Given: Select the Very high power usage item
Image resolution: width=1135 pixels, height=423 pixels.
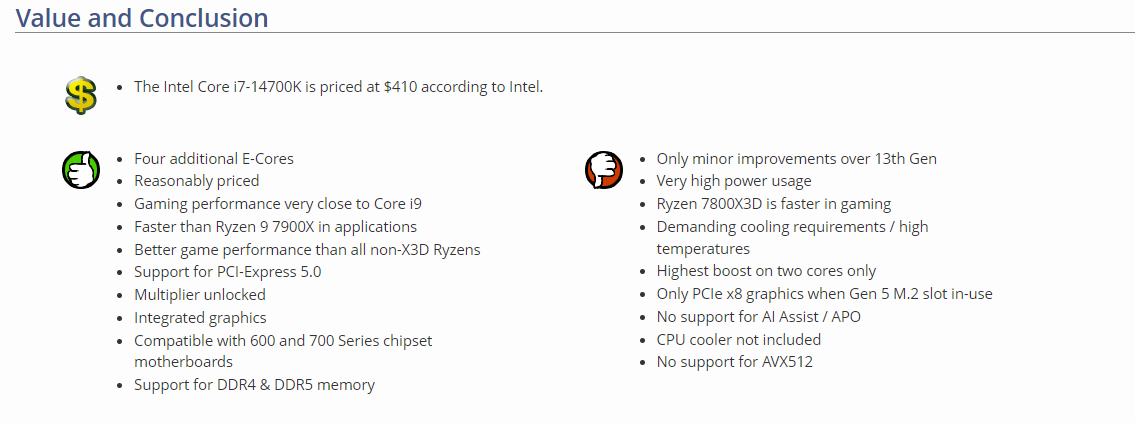Looking at the screenshot, I should 733,181.
